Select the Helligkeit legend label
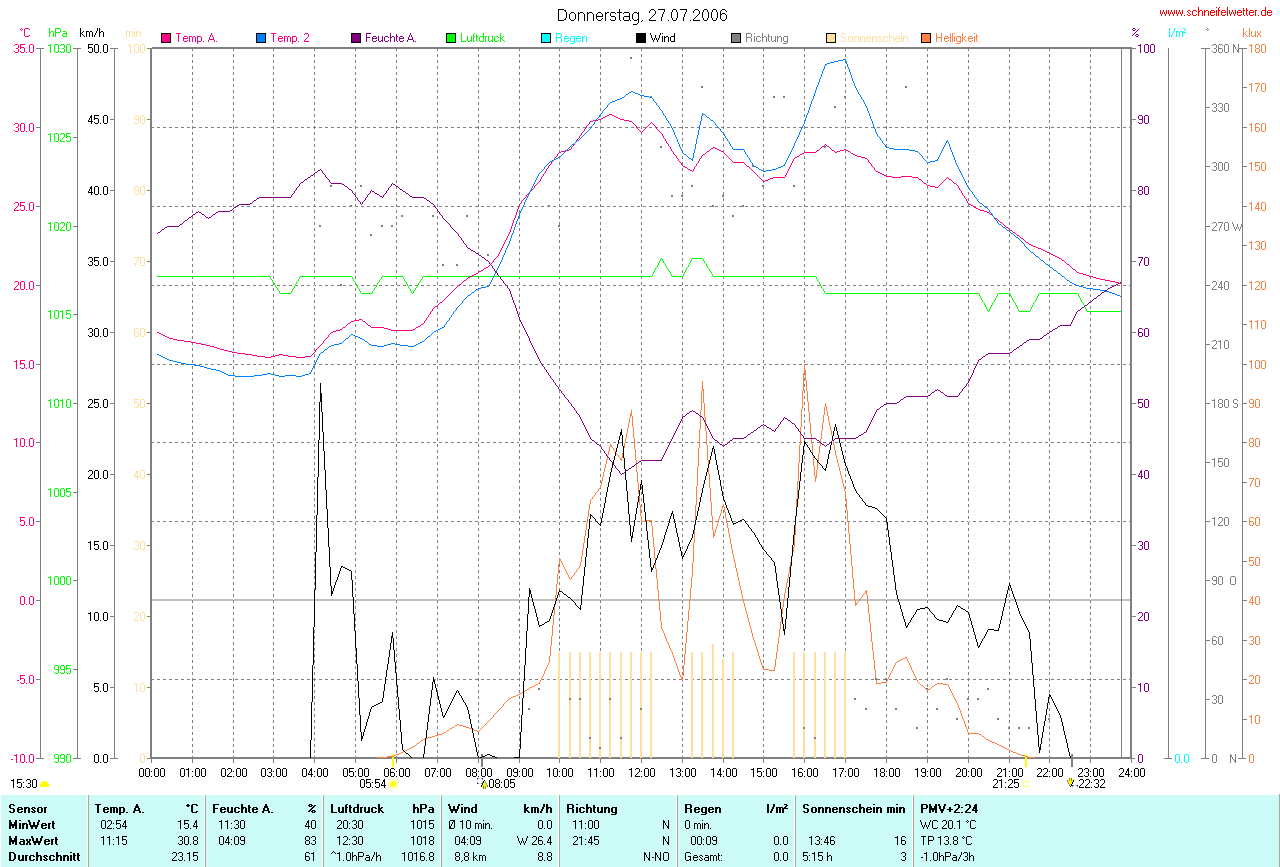The height and width of the screenshot is (867, 1280). (x=957, y=38)
